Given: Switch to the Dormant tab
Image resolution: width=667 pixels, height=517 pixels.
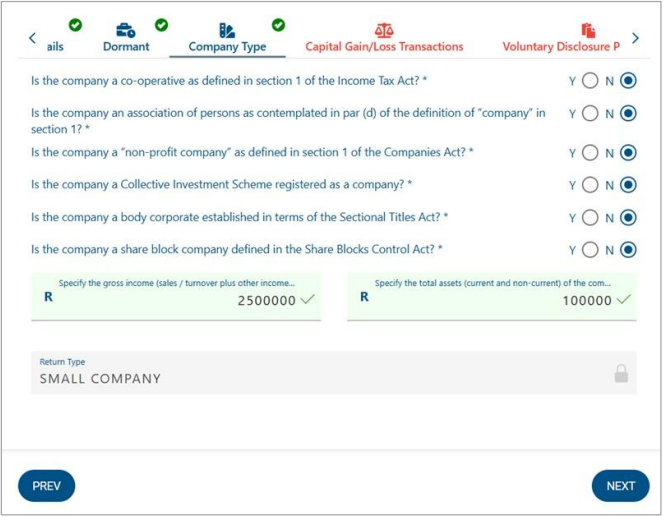Looking at the screenshot, I should (126, 46).
